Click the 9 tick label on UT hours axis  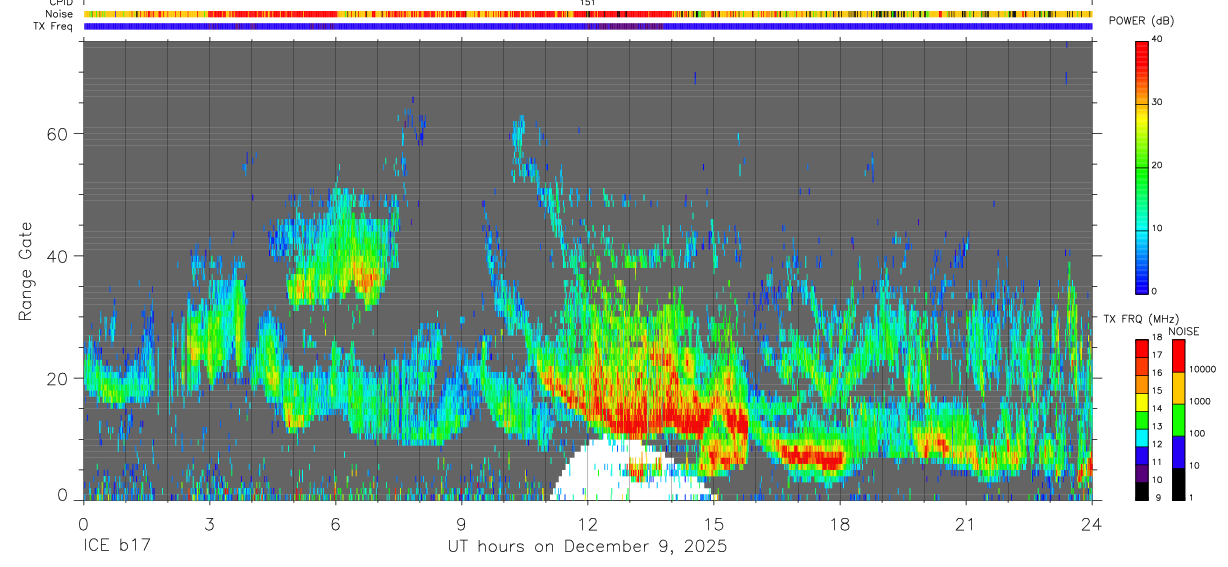point(461,523)
